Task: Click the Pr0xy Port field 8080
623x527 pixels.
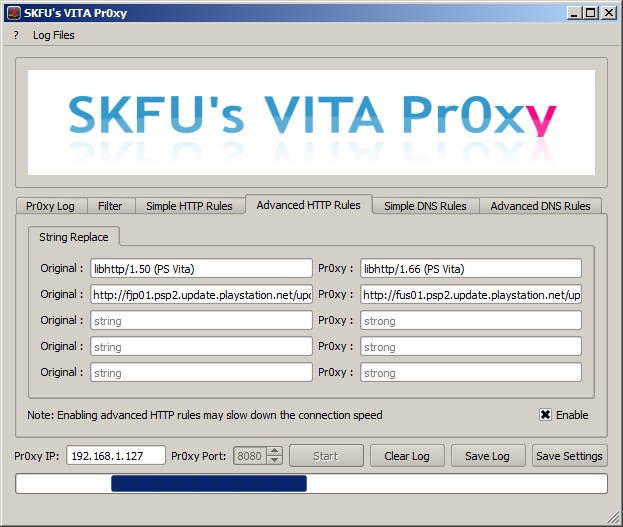Action: pos(250,455)
